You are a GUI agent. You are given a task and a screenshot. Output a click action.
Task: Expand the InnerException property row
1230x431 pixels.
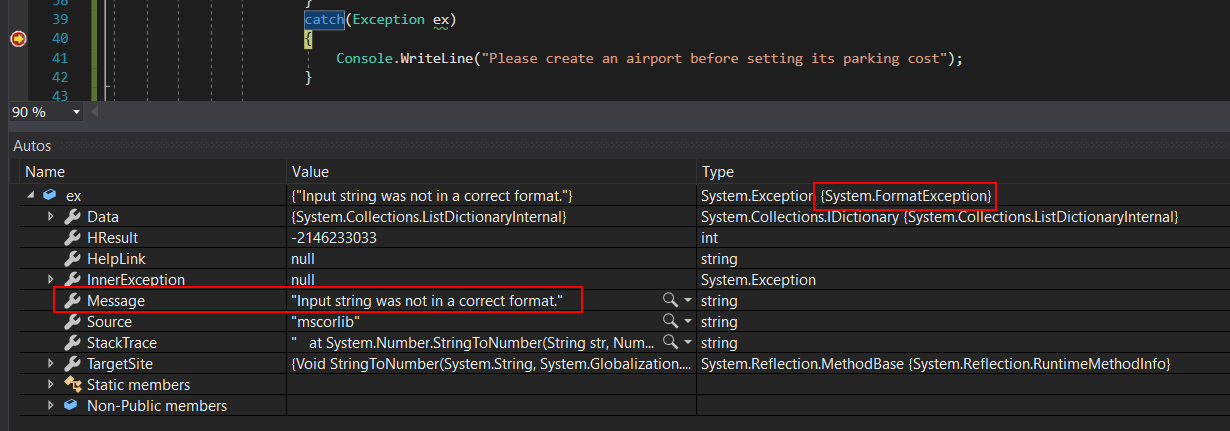point(51,279)
